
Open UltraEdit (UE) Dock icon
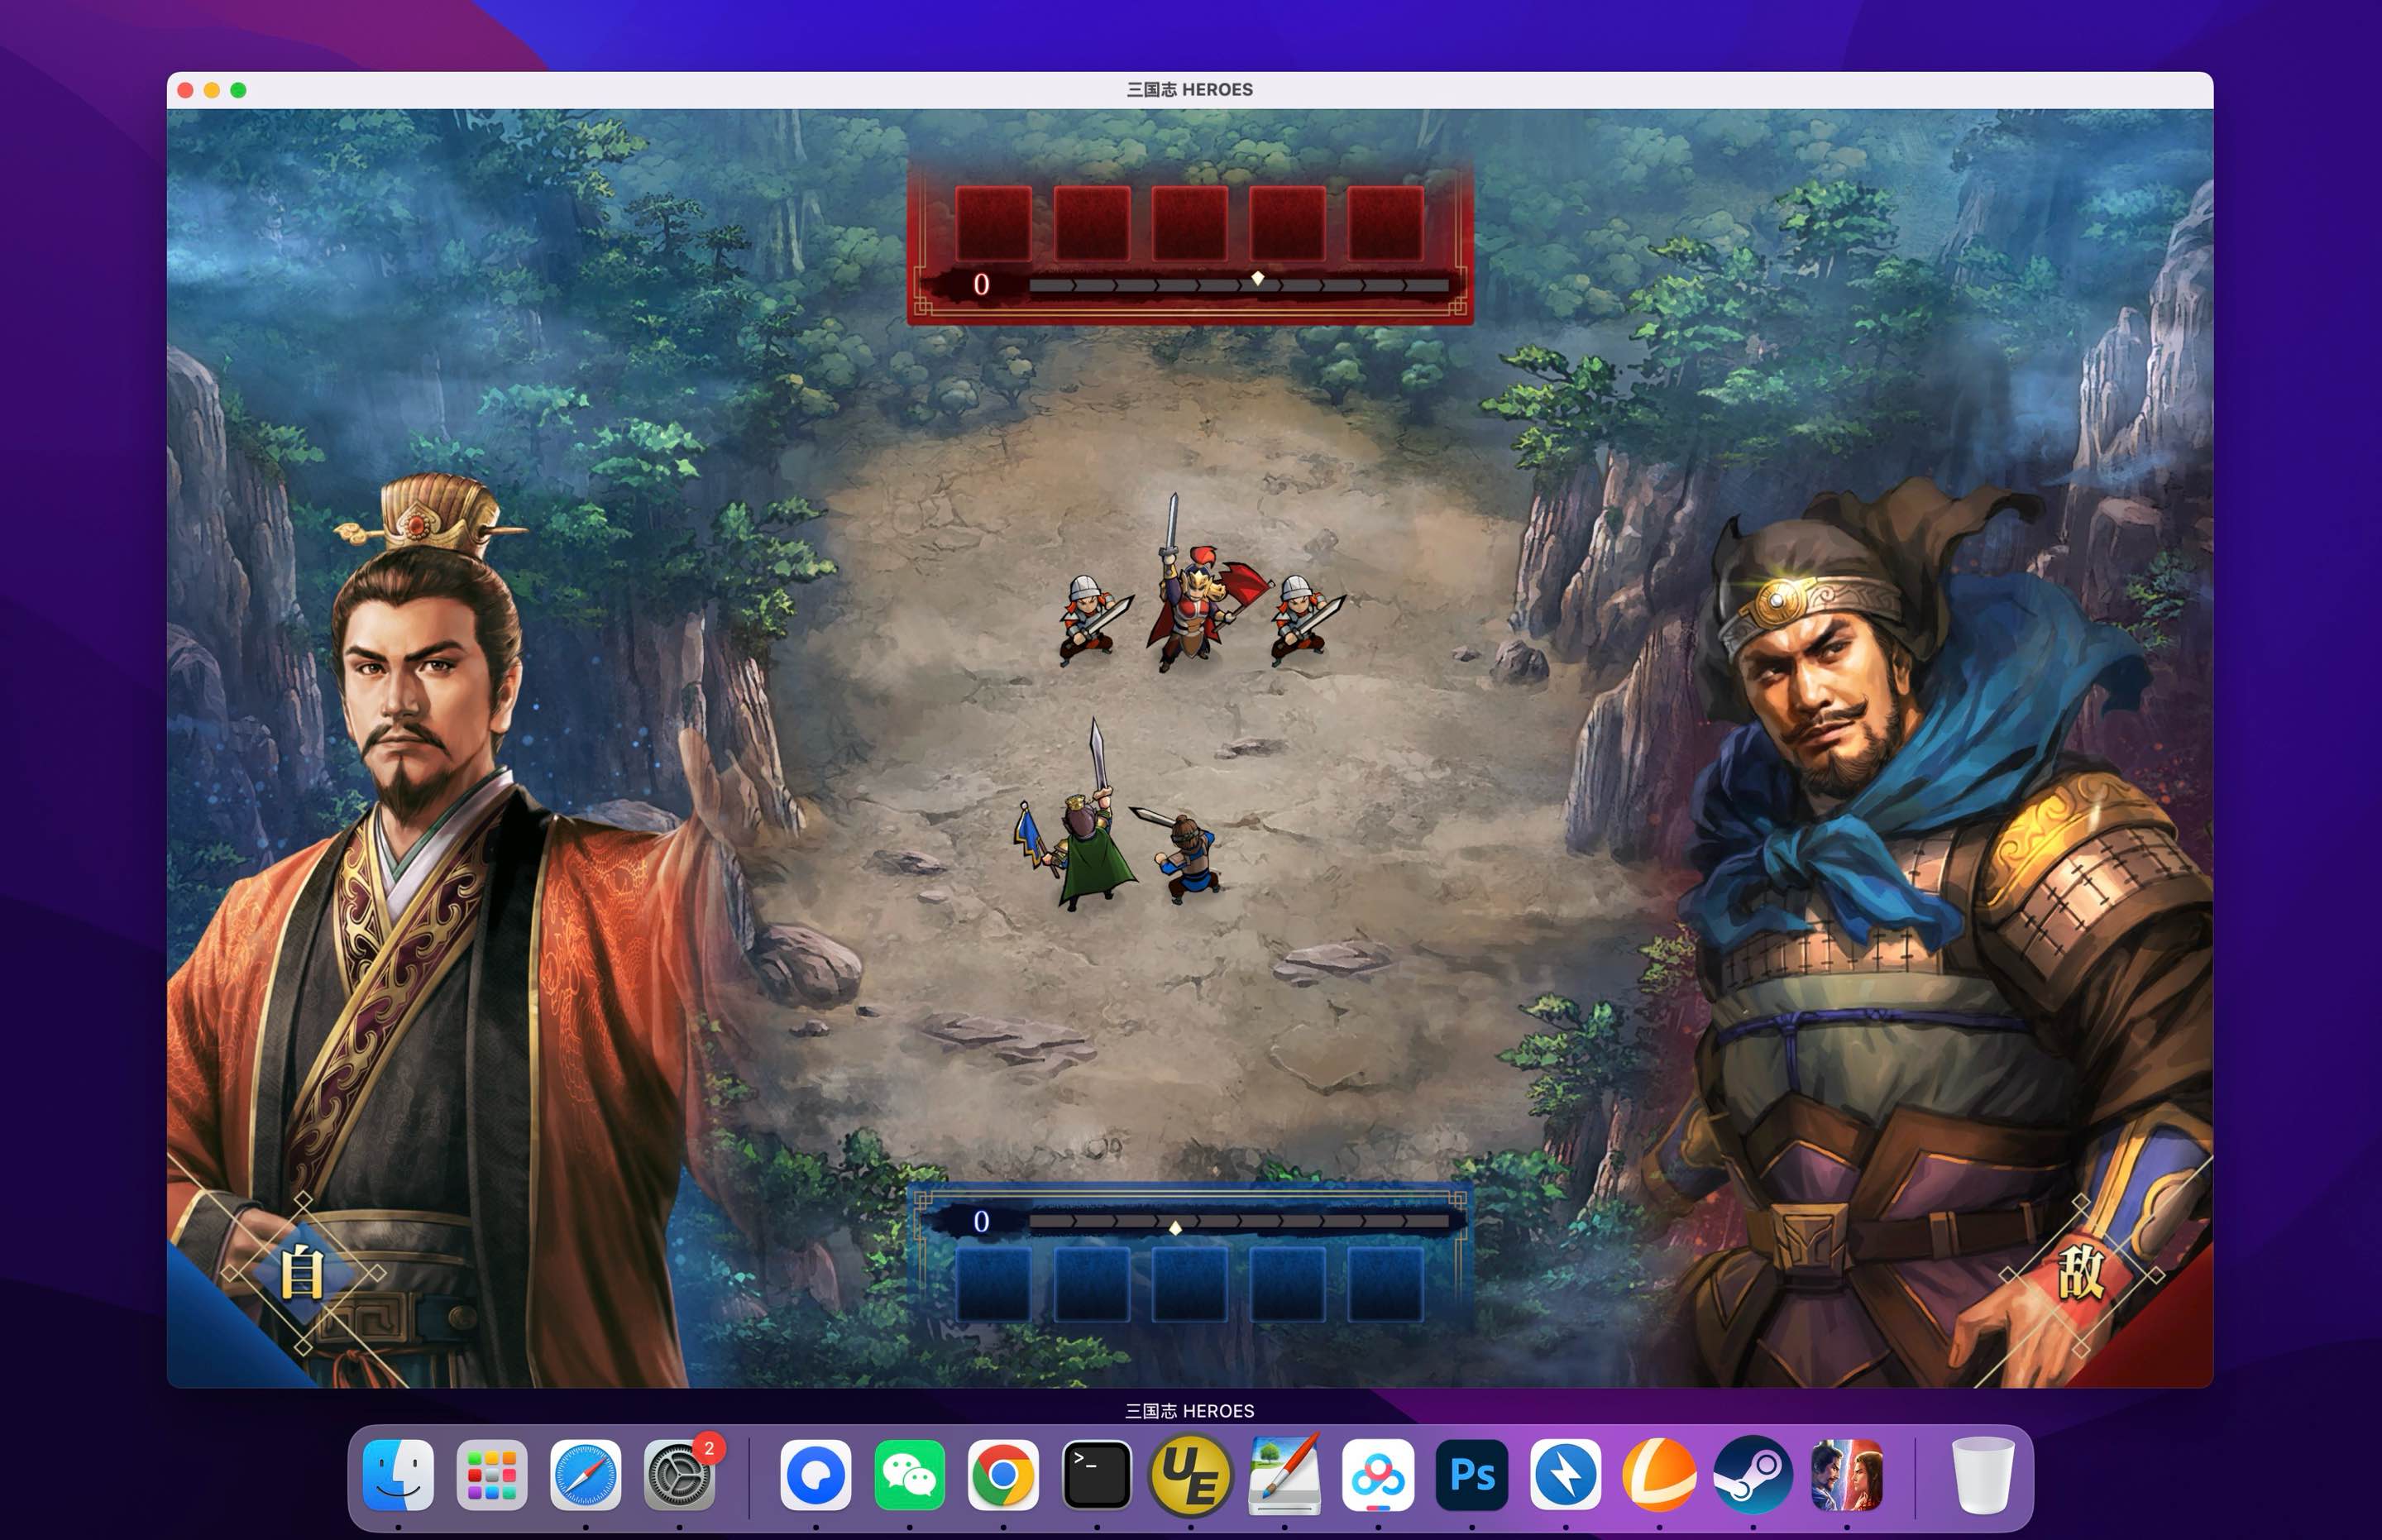click(x=1190, y=1475)
